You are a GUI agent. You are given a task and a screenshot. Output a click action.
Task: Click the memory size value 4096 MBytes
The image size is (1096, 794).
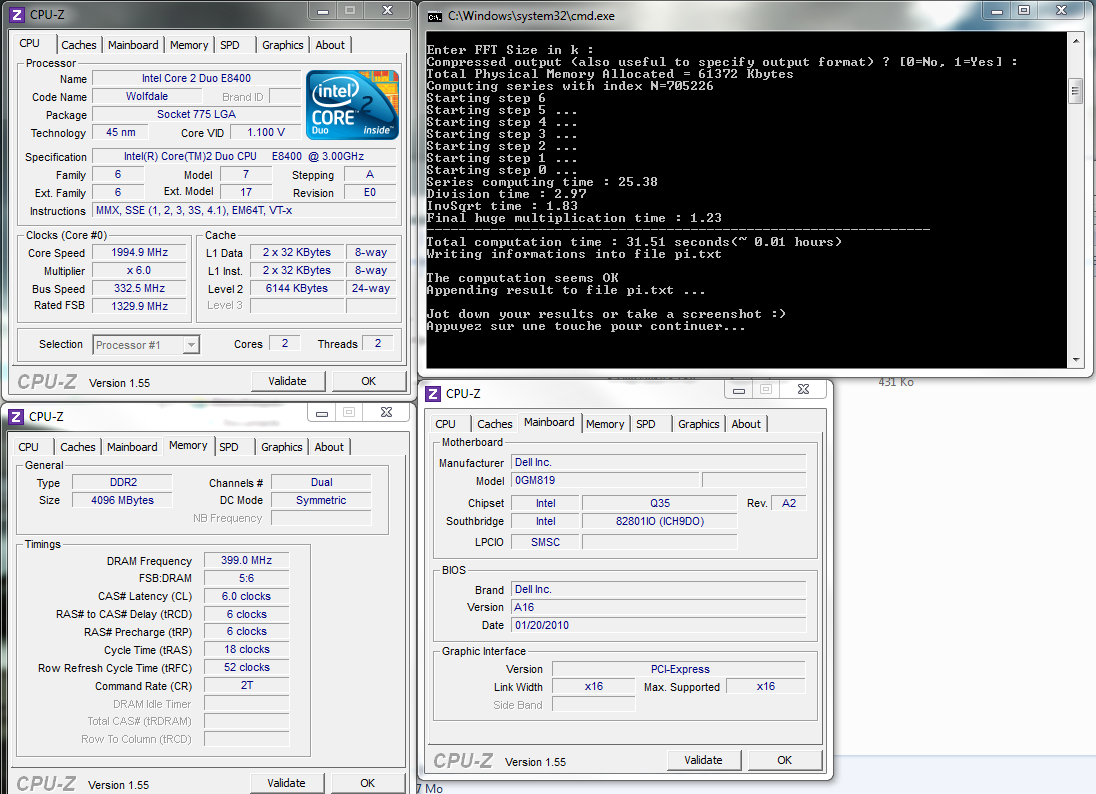122,500
